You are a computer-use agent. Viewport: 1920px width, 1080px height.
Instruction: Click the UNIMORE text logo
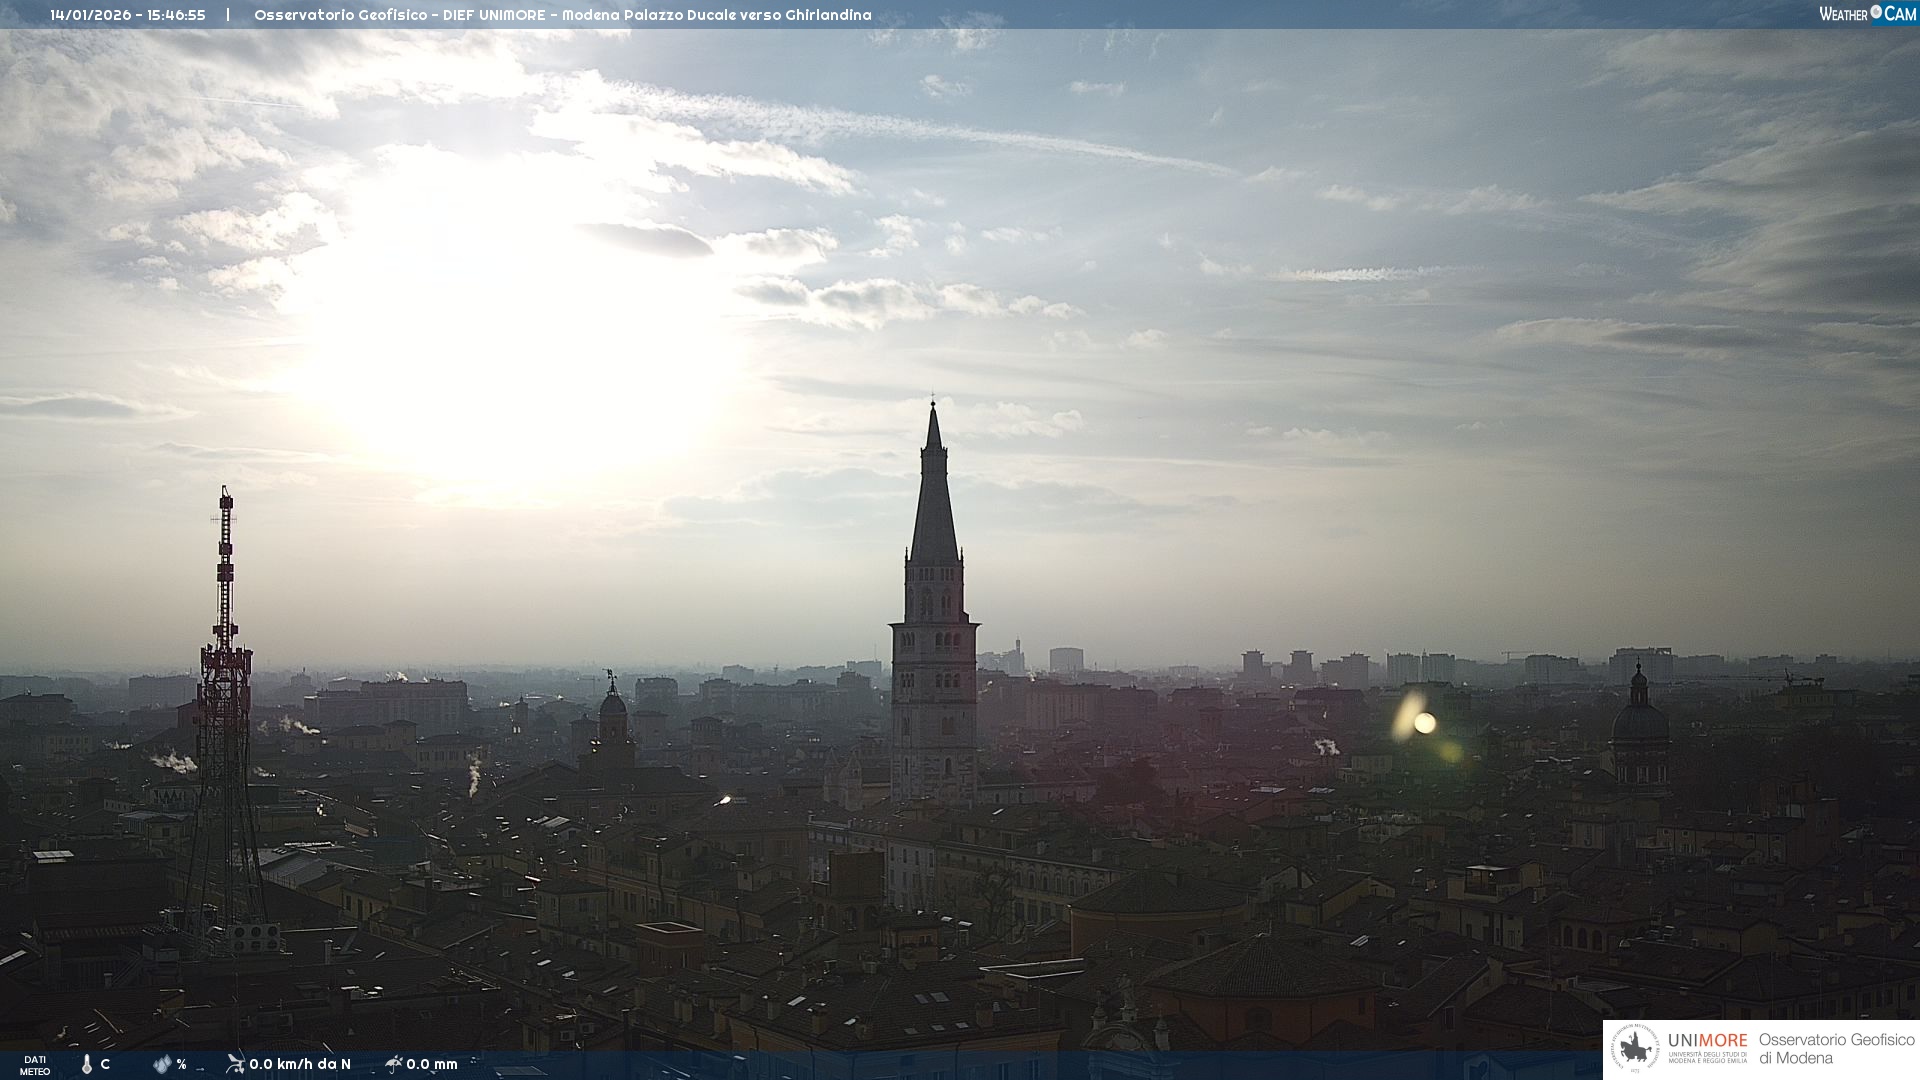[1707, 1041]
